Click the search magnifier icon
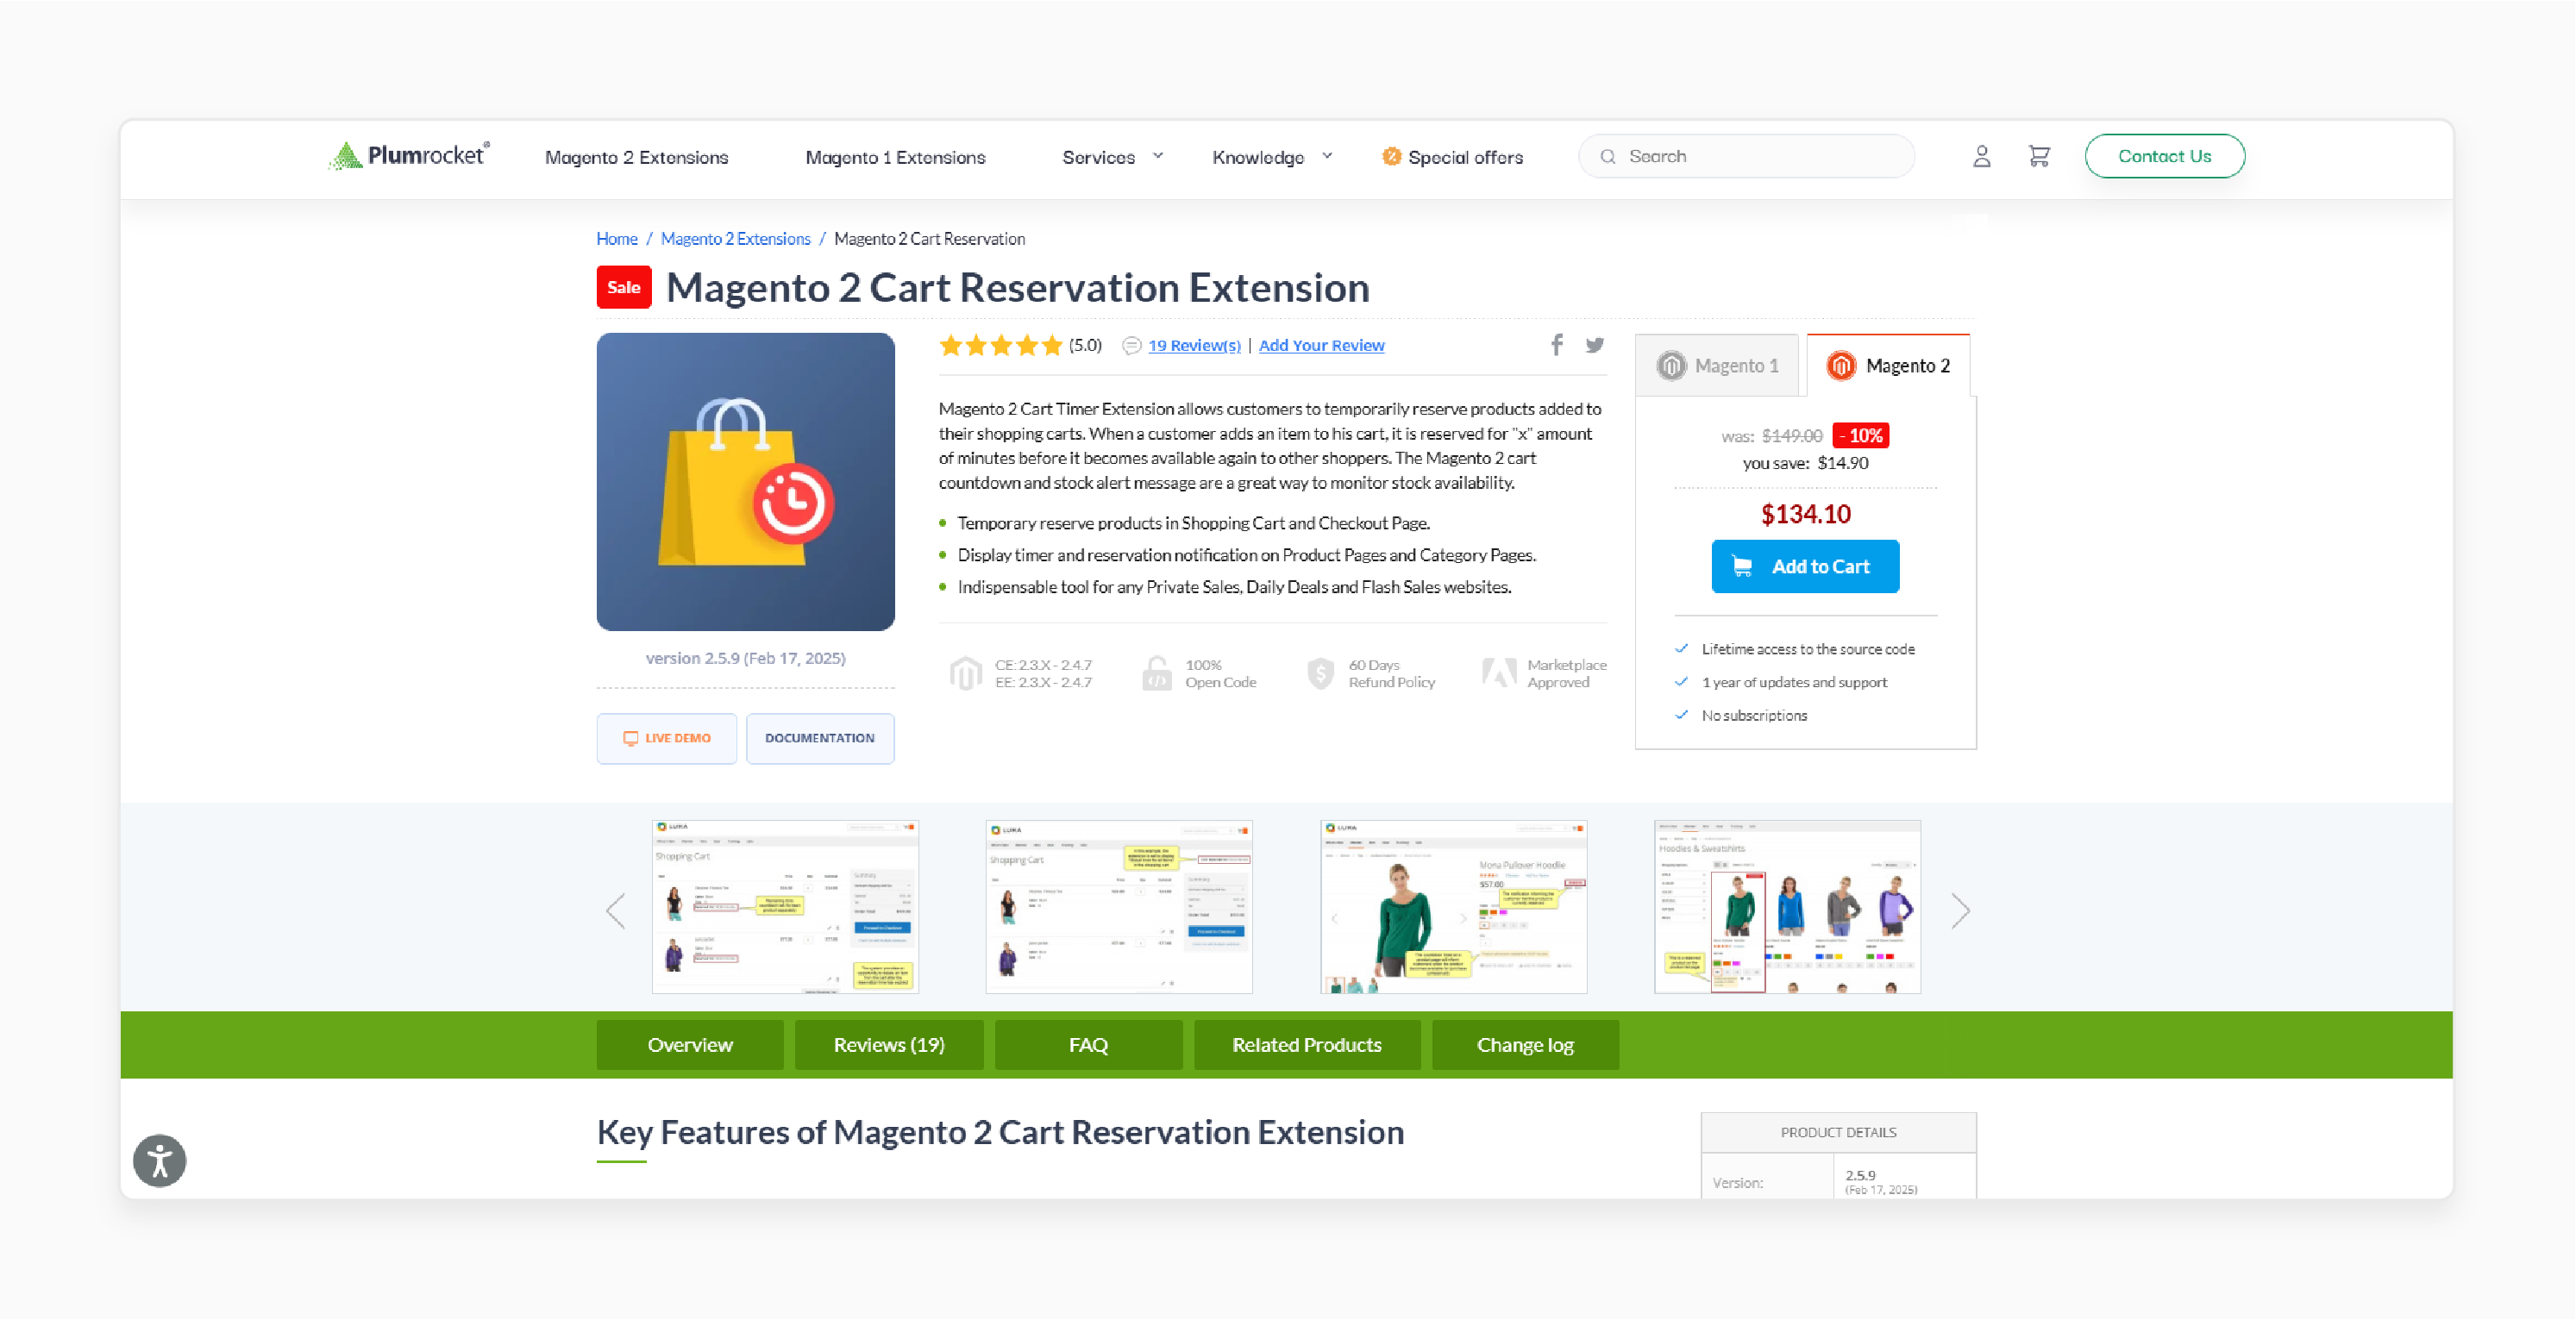The height and width of the screenshot is (1320, 2576). click(x=1608, y=157)
